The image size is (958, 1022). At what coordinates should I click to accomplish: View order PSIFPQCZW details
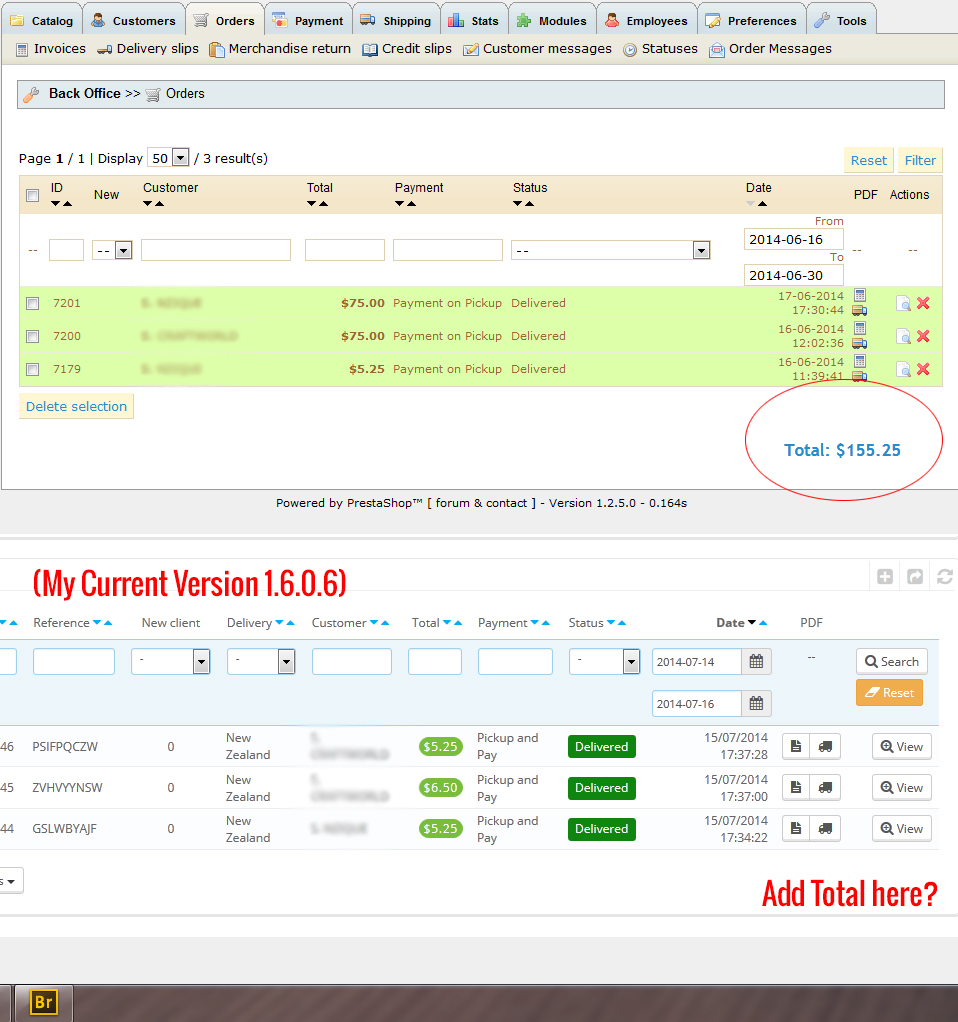(x=902, y=747)
